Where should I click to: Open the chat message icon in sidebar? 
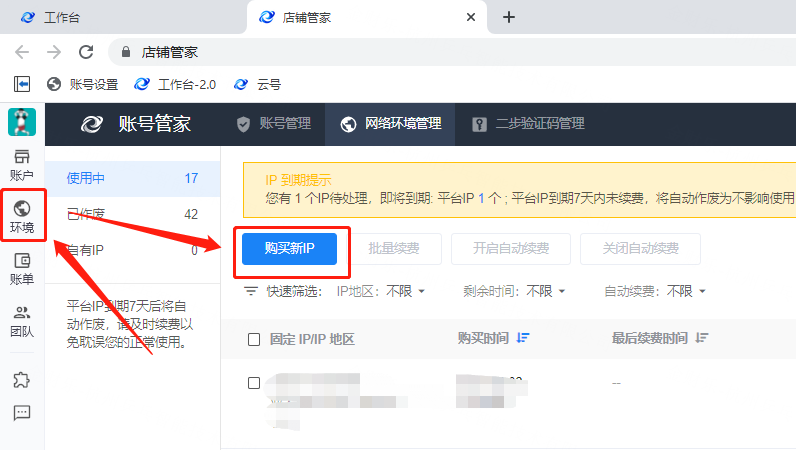(22, 413)
